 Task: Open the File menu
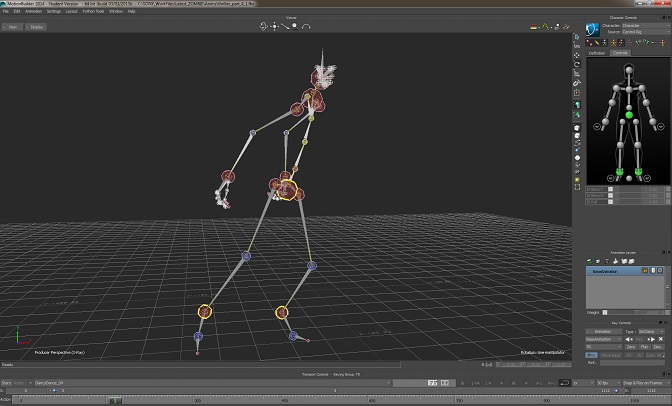click(6, 11)
